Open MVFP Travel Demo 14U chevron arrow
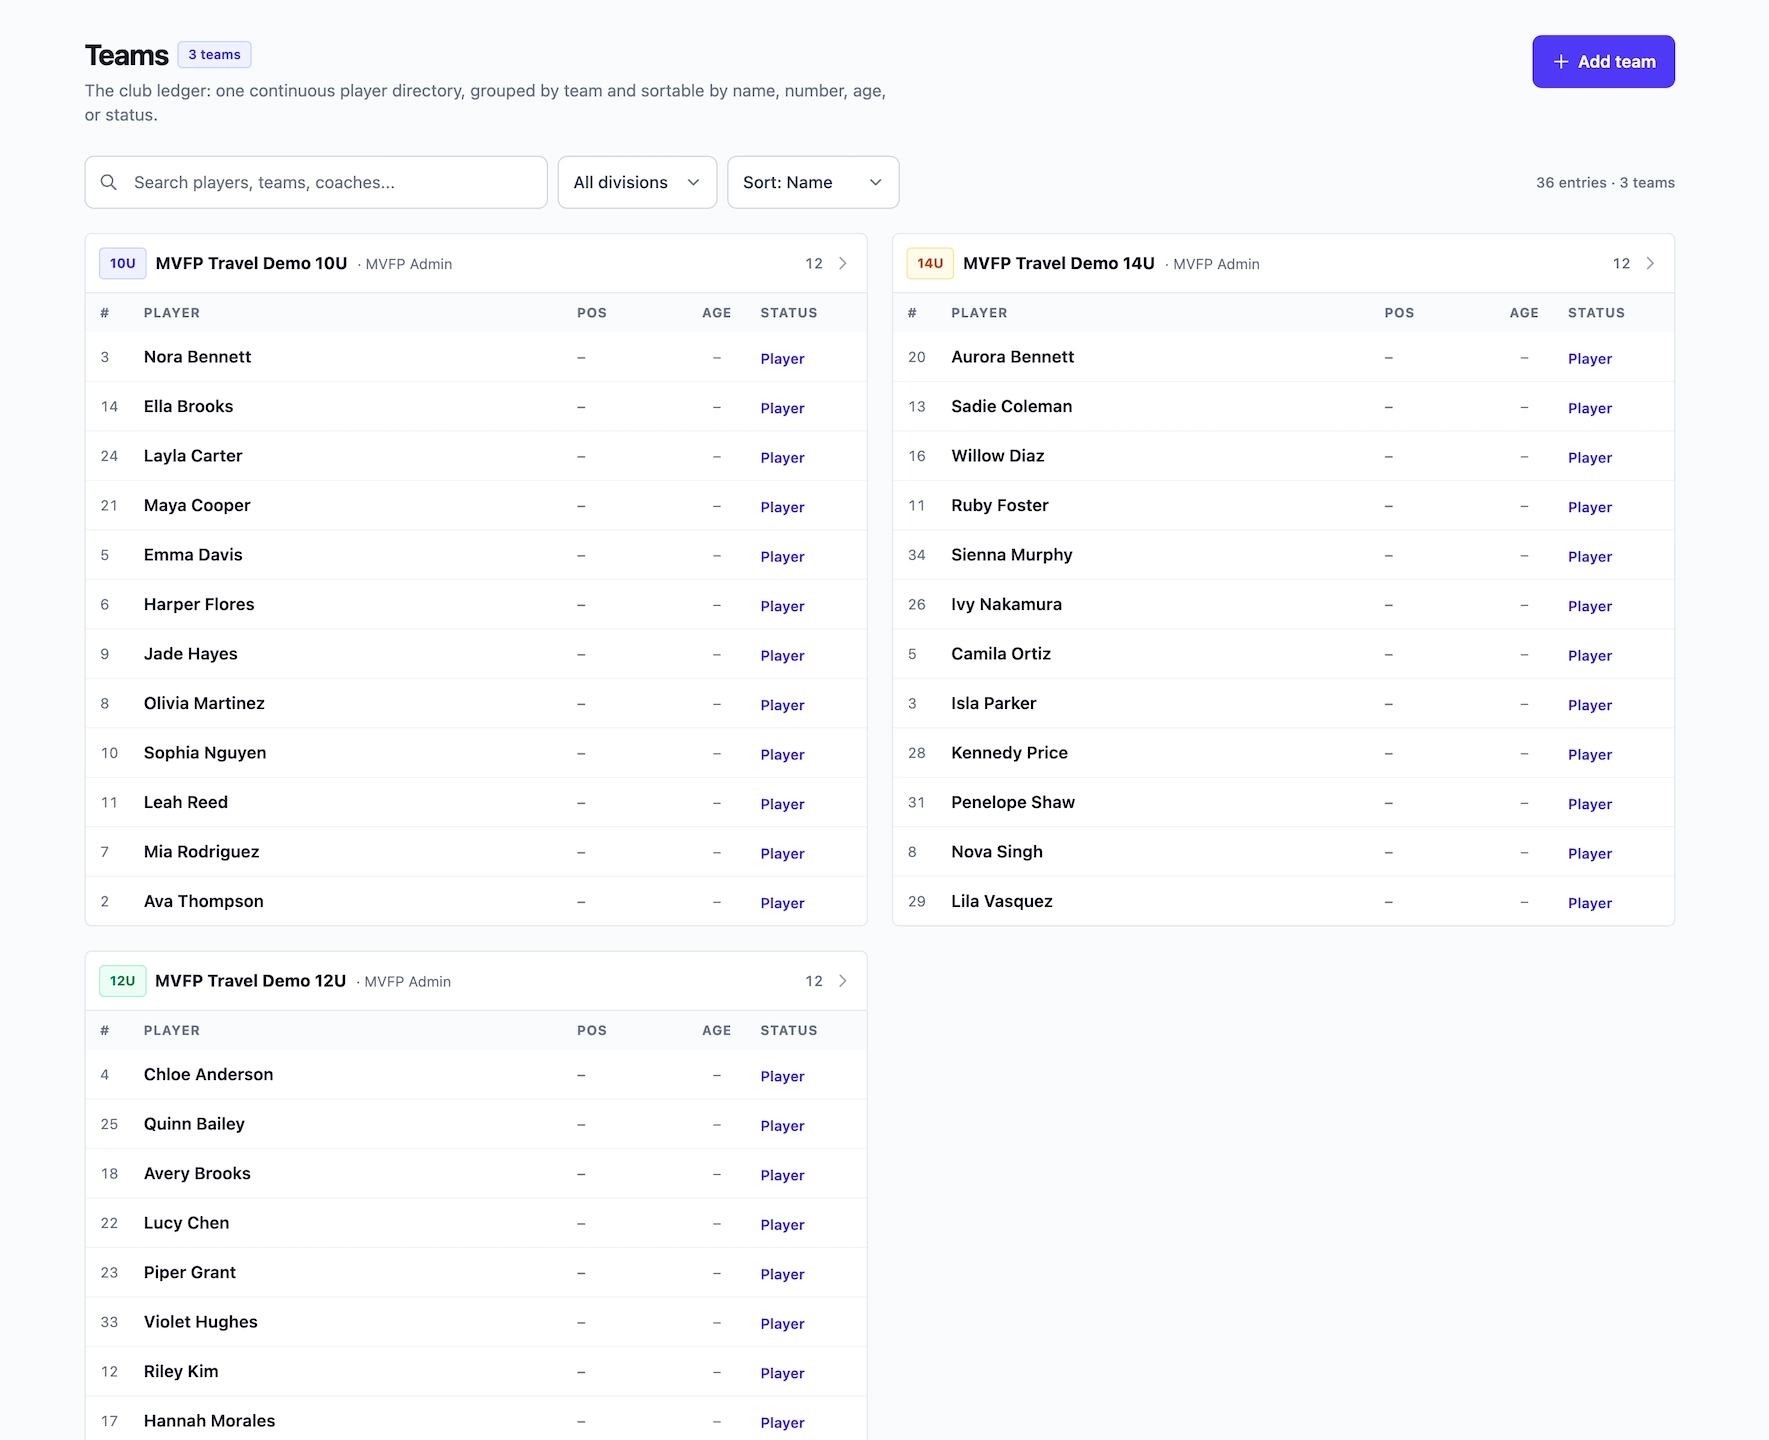 pos(1650,263)
